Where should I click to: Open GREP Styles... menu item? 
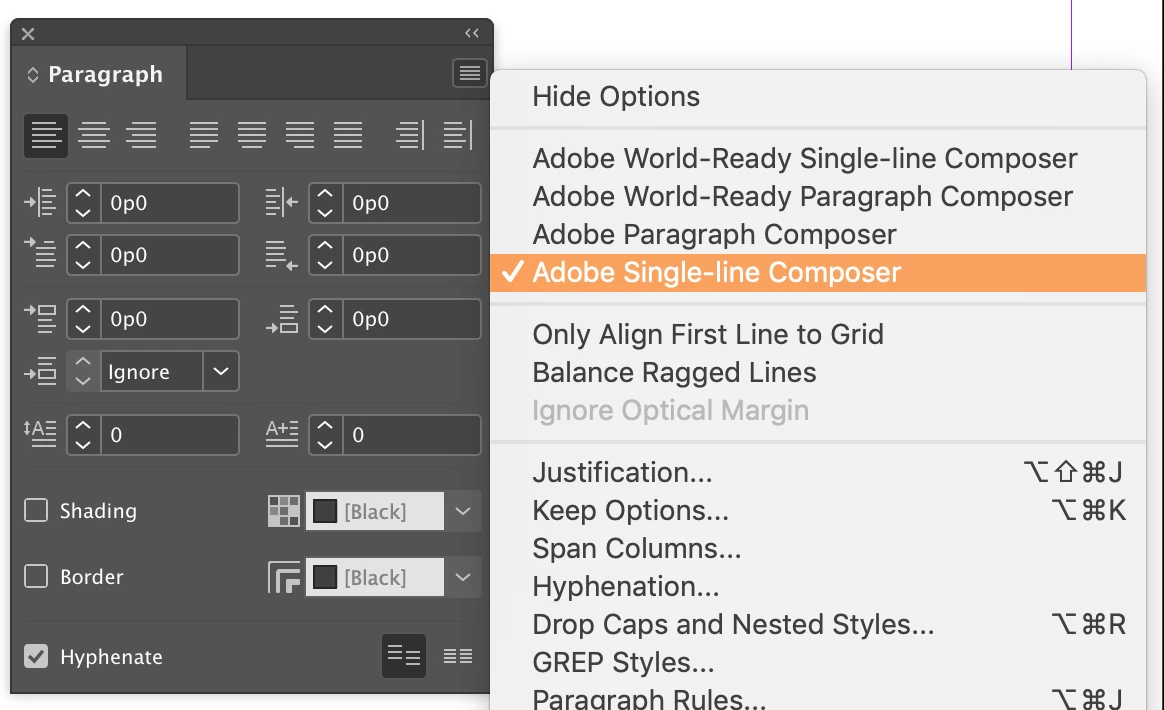[x=818, y=662]
